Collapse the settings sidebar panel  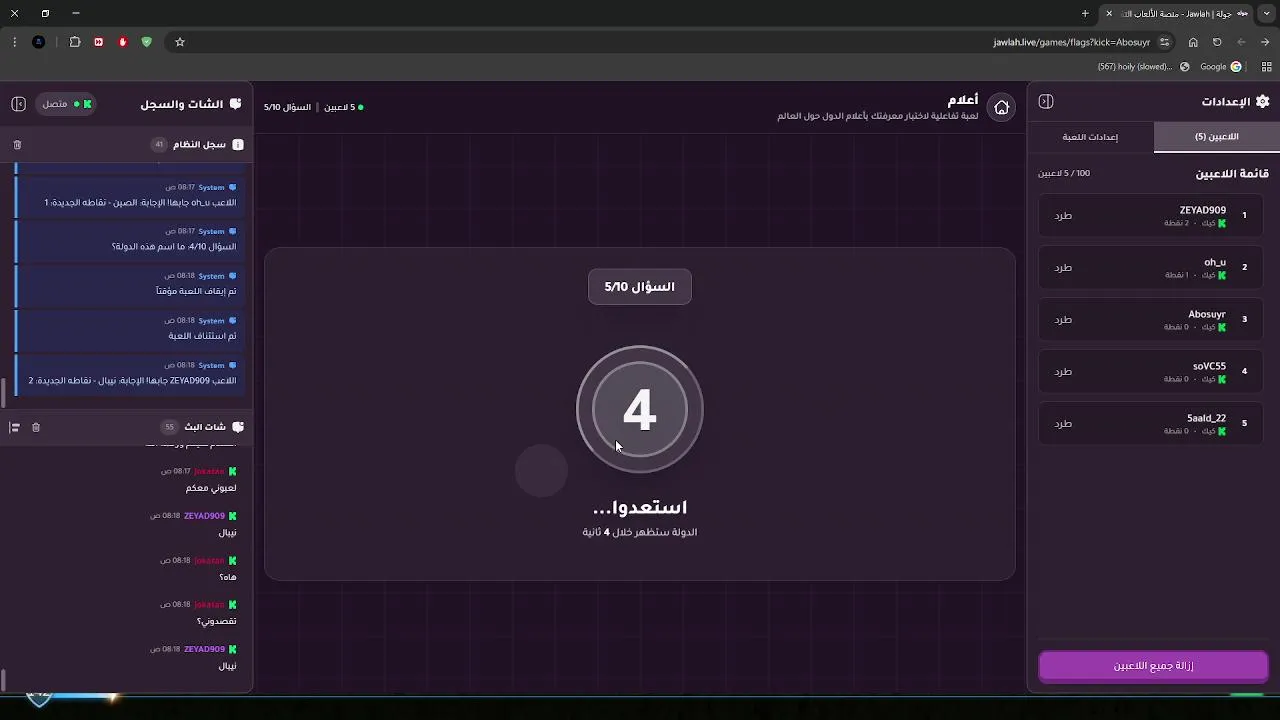[x=1046, y=101]
